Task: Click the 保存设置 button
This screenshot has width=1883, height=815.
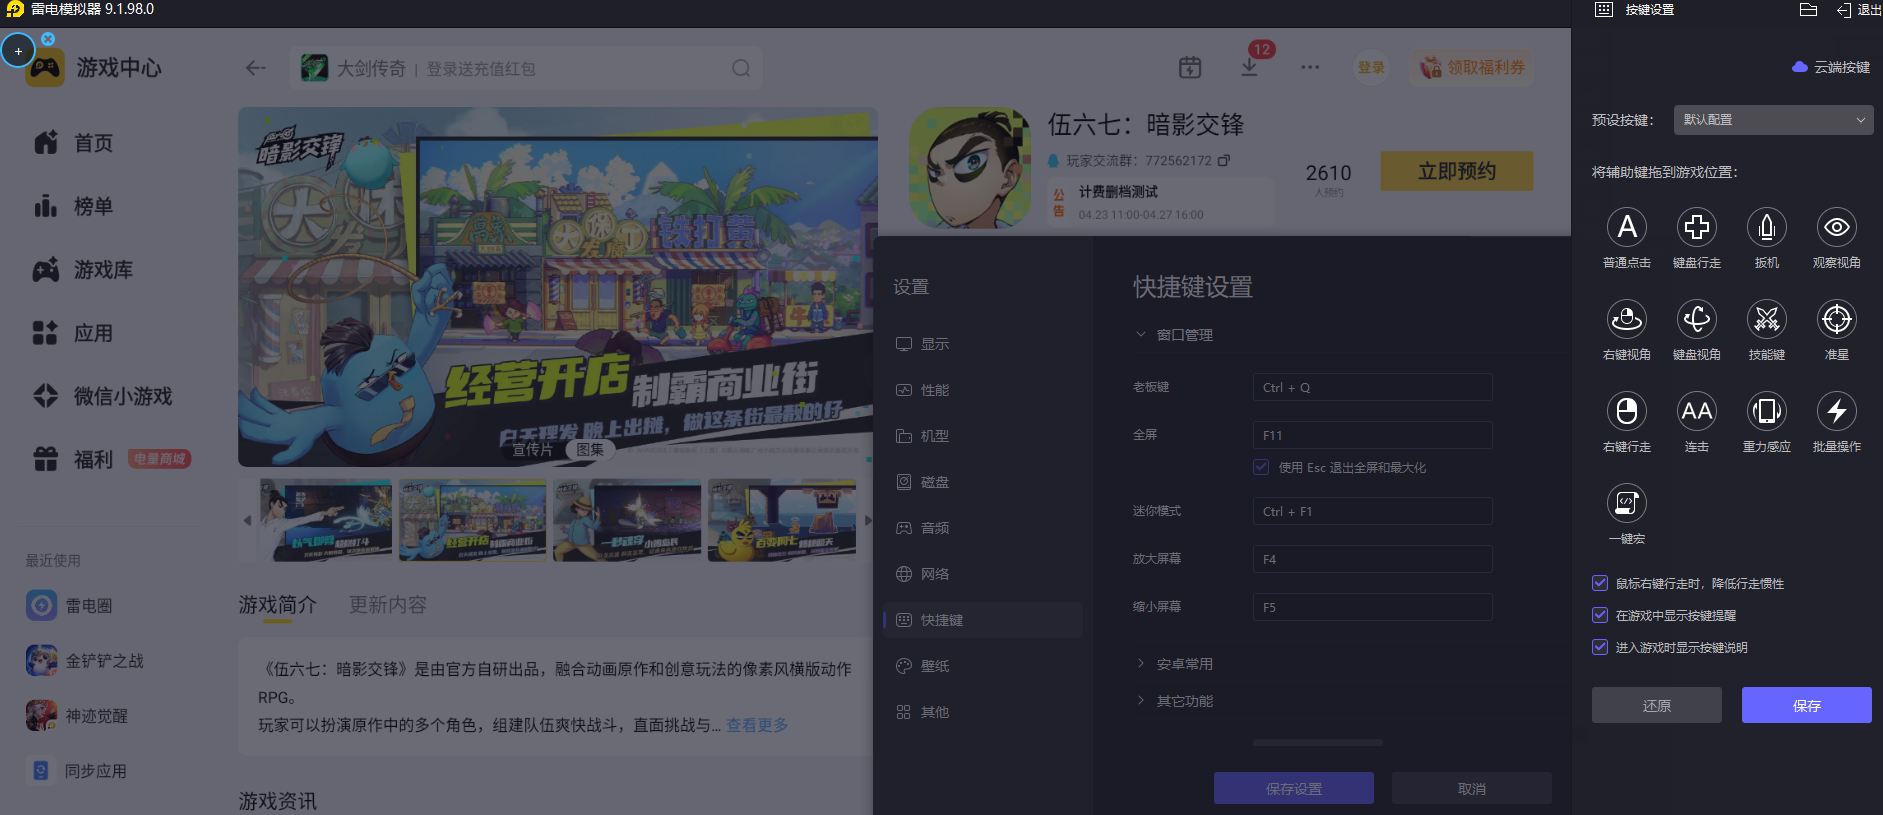Action: (x=1294, y=788)
